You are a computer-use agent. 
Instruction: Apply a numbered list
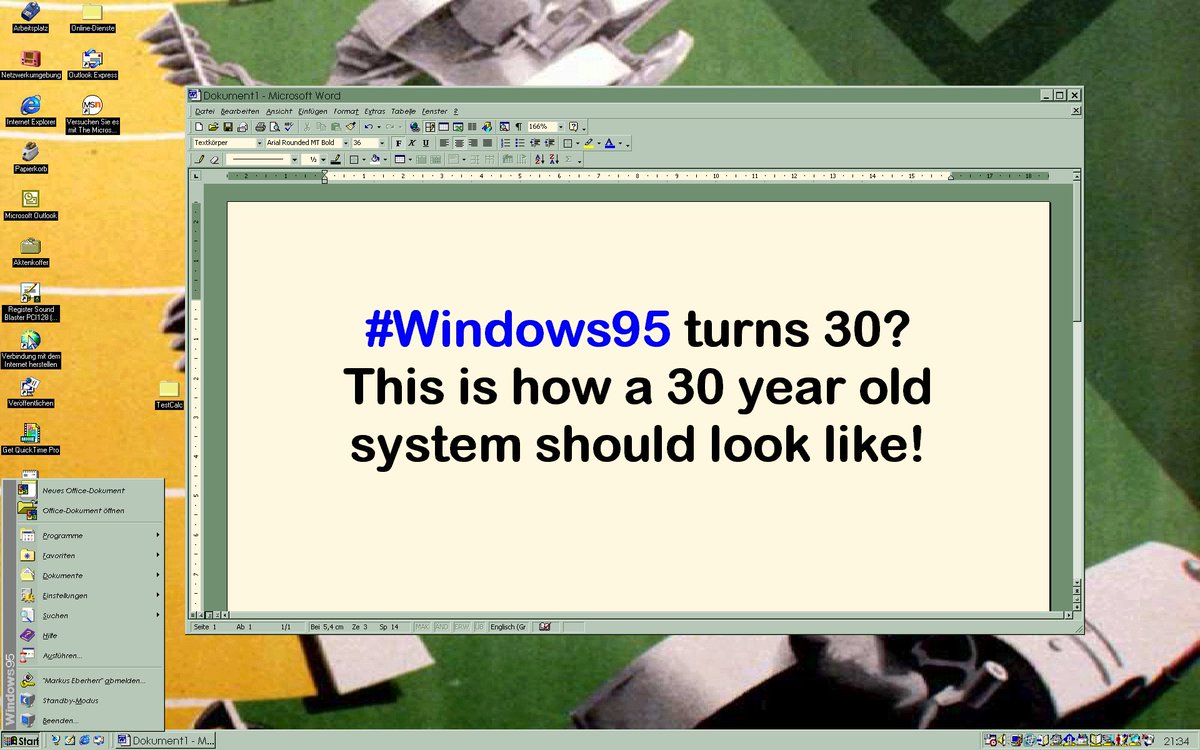506,143
